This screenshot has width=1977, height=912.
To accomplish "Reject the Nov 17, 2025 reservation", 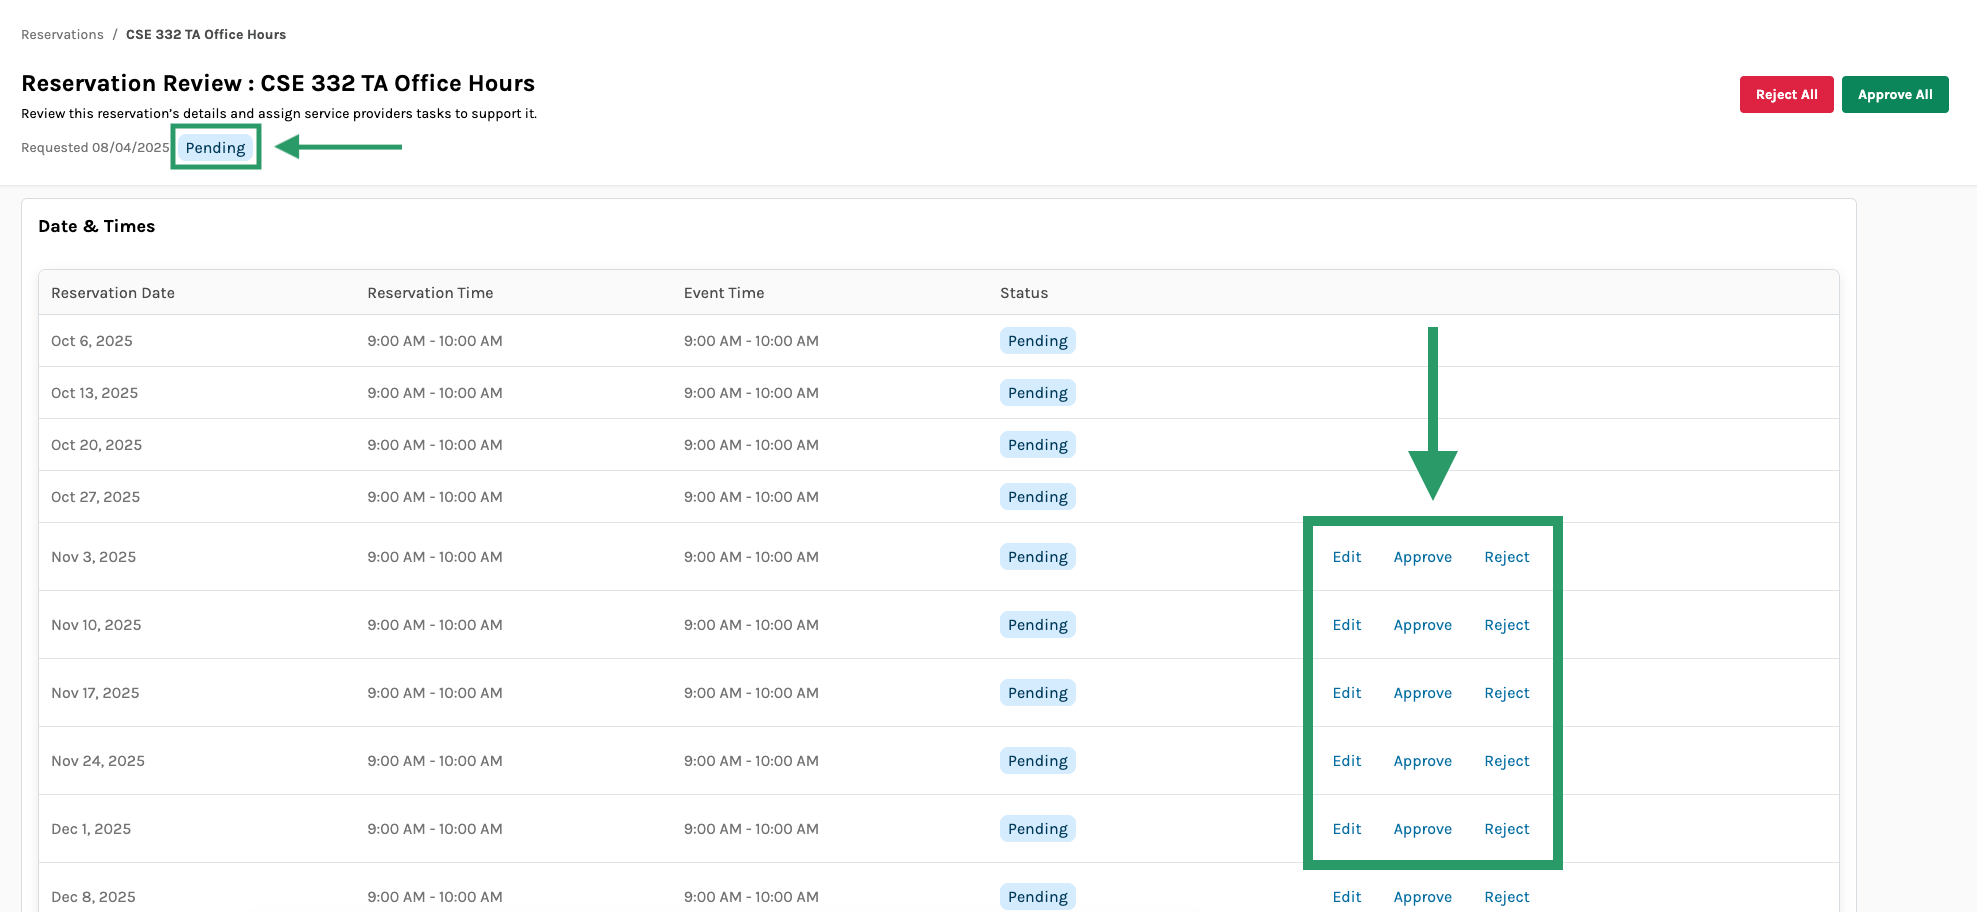I will click(x=1506, y=693).
